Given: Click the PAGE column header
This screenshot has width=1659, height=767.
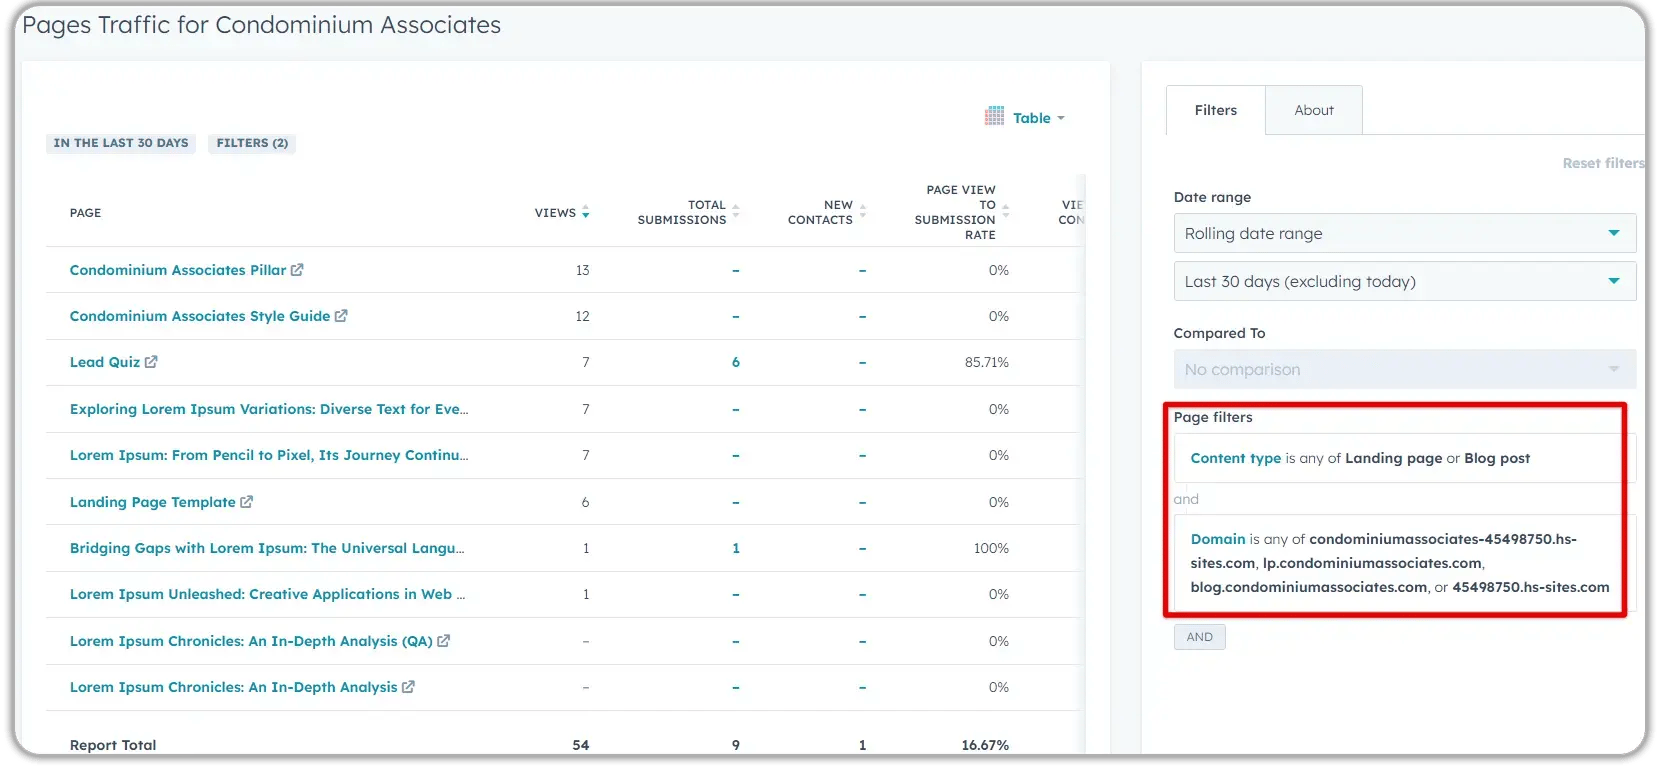Looking at the screenshot, I should click(85, 213).
